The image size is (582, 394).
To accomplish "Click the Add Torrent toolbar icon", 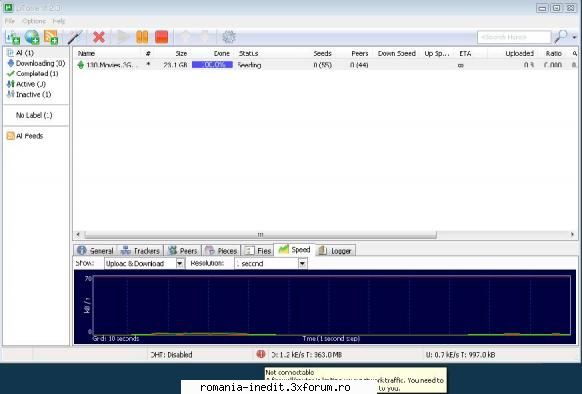I will [x=13, y=37].
